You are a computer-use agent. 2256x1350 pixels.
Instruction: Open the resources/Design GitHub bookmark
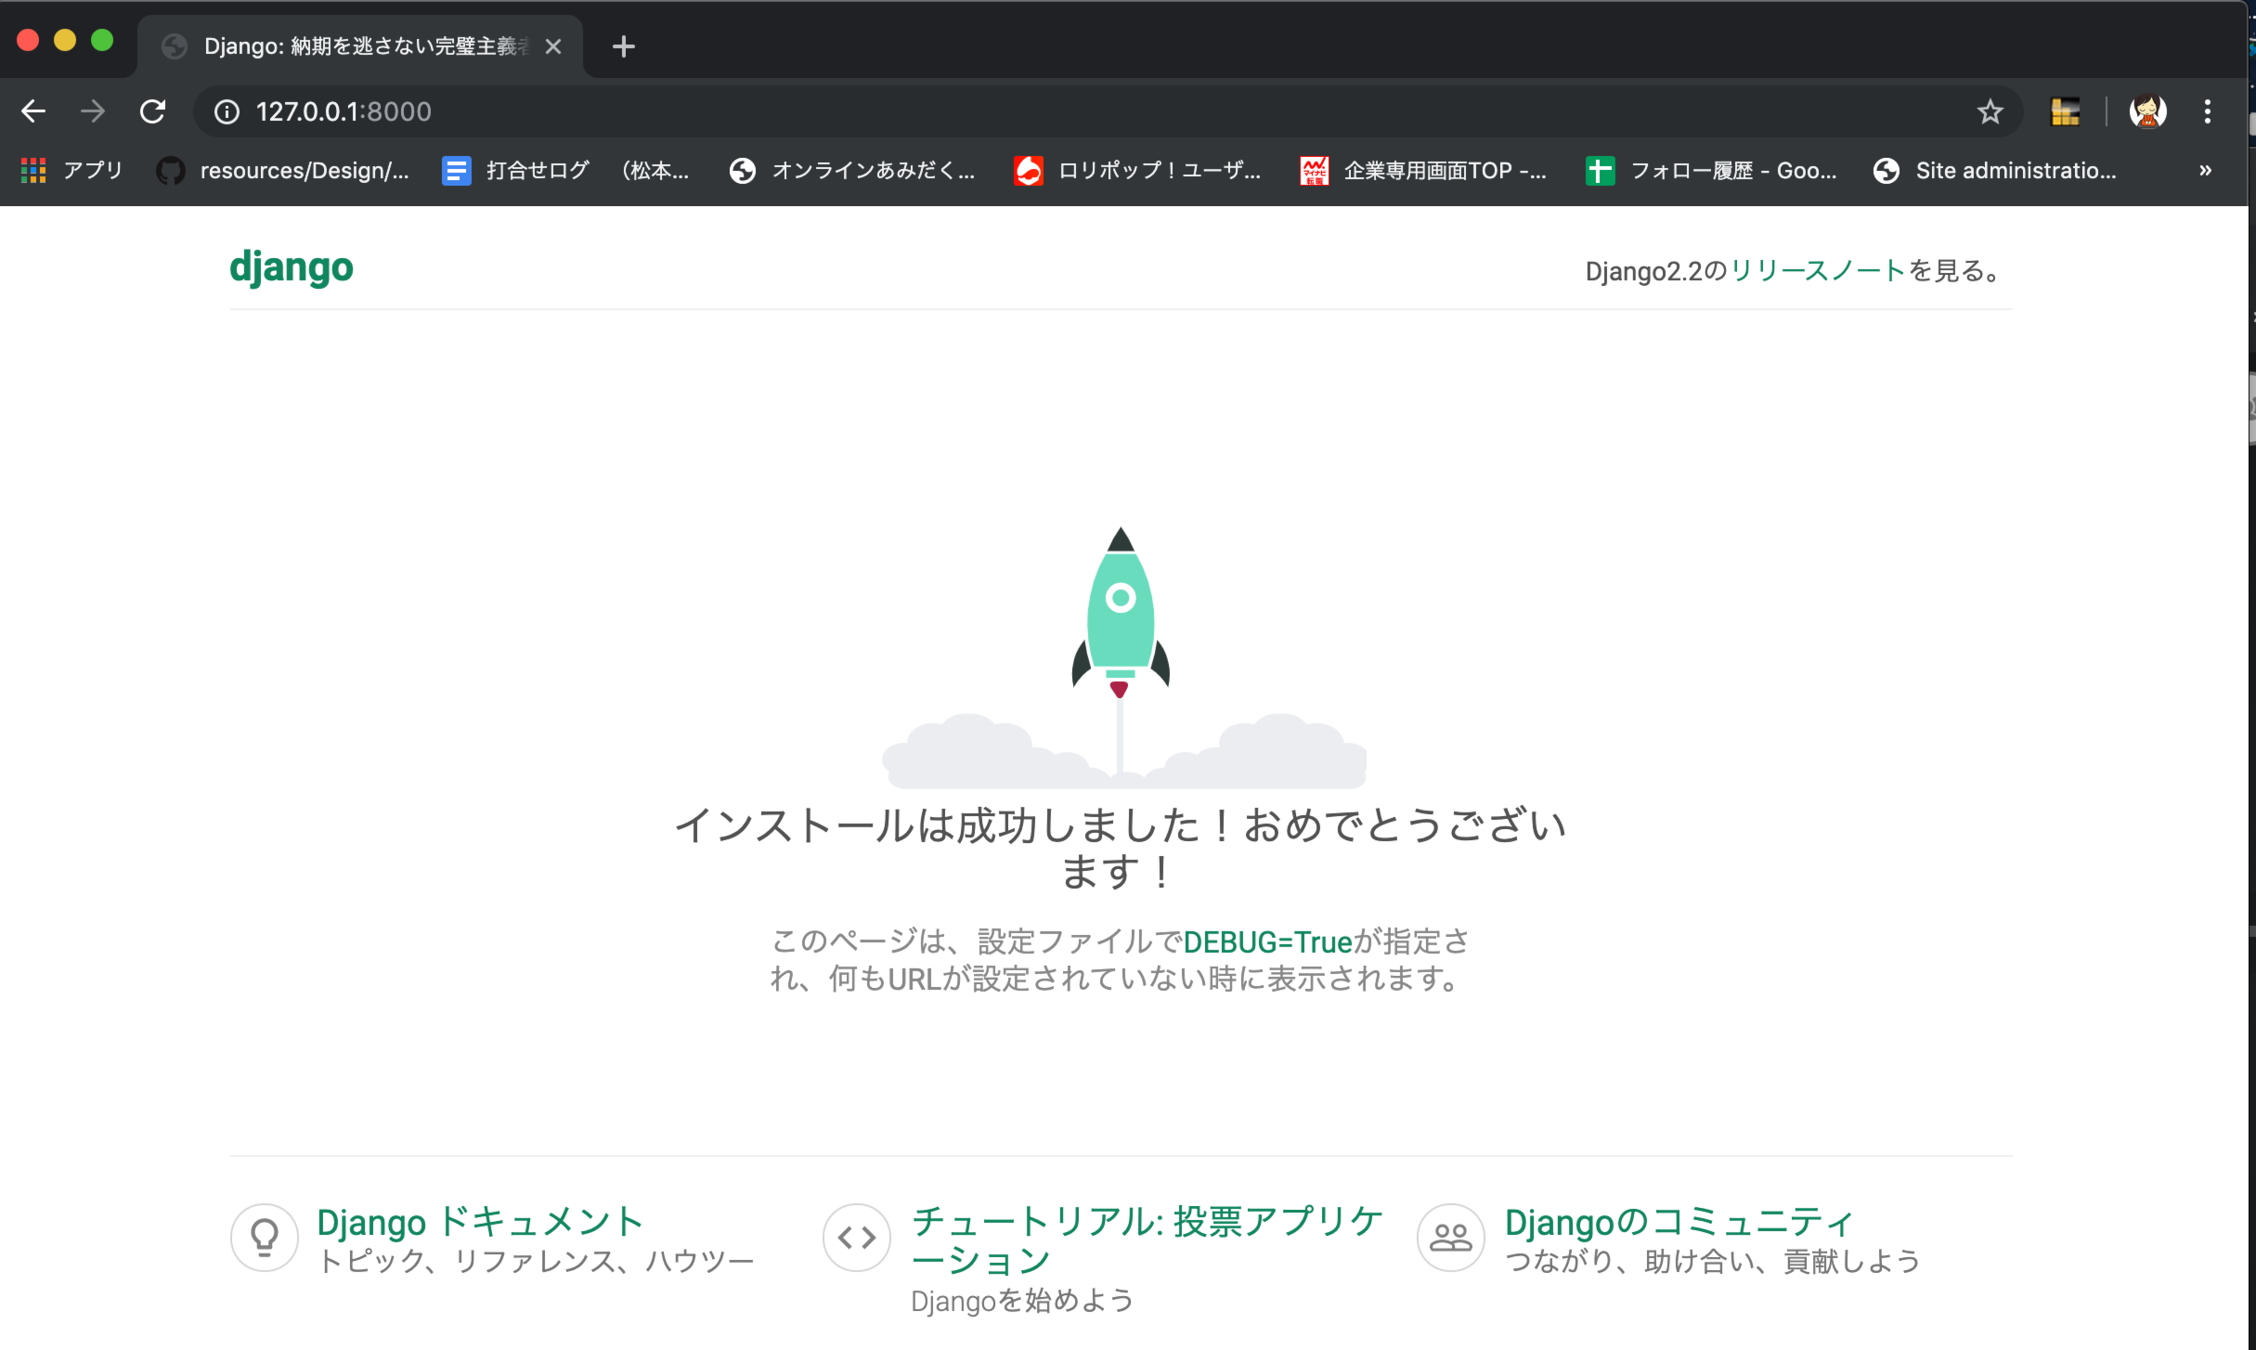284,170
